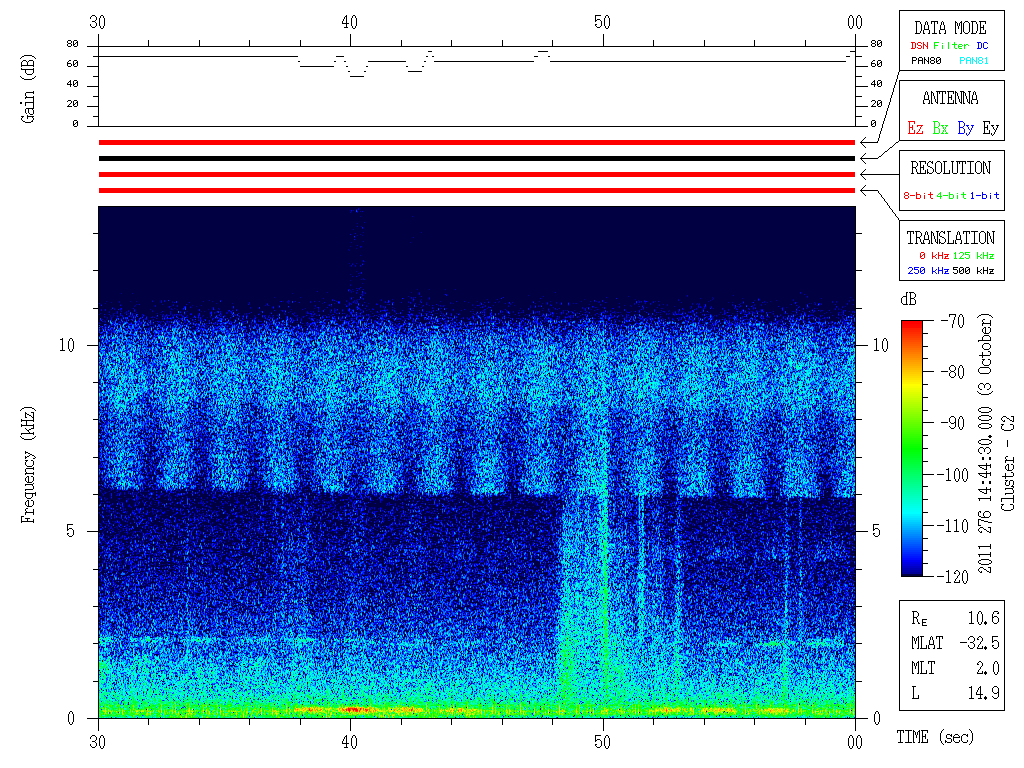Click the black Ey antenna label
The height and width of the screenshot is (768, 1024).
tap(991, 128)
